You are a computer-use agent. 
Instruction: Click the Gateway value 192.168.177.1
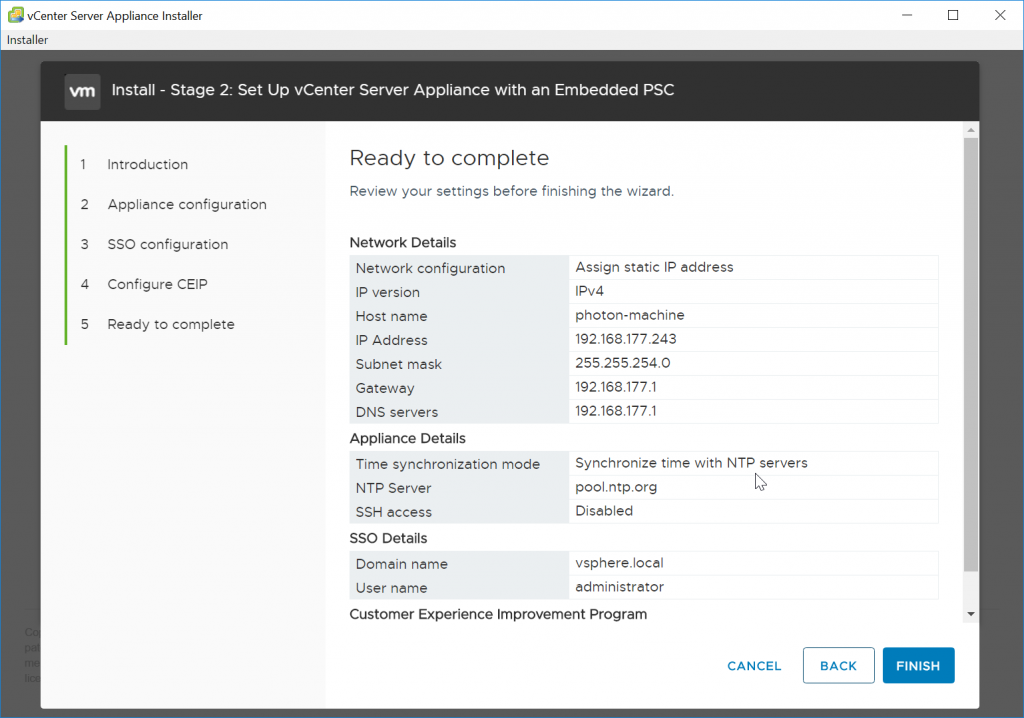616,387
